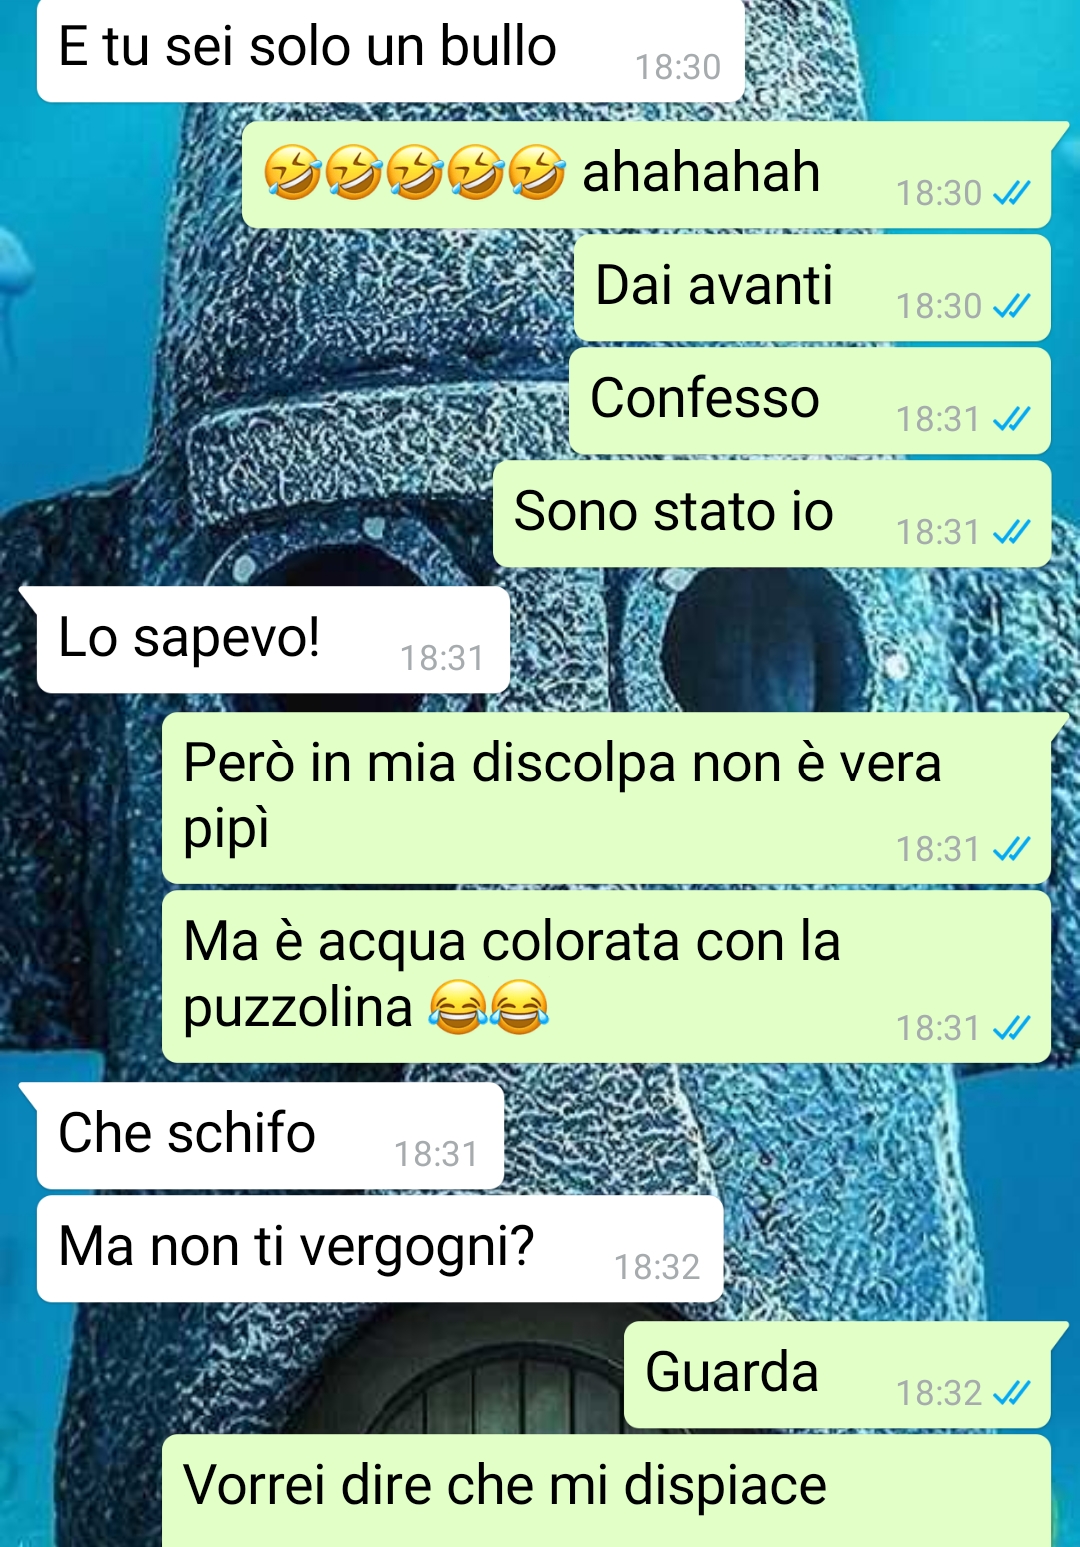Tap the blue ticks on 'Sono stato io'
1080x1547 pixels.
point(1011,532)
